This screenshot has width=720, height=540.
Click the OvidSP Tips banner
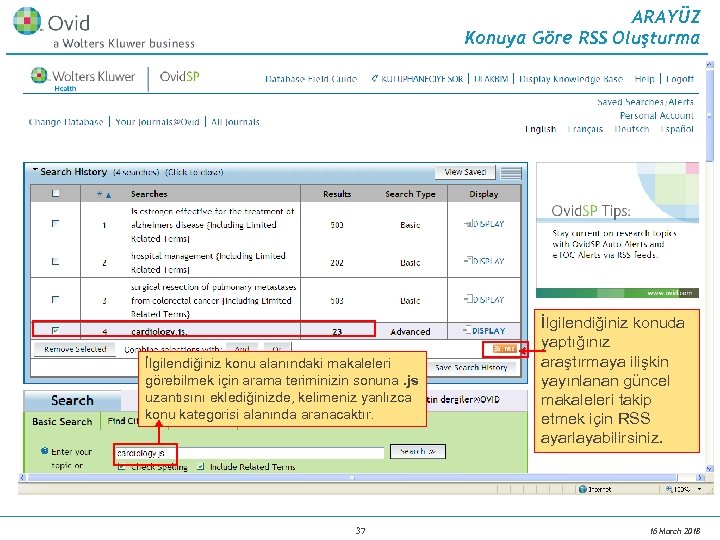pos(618,231)
